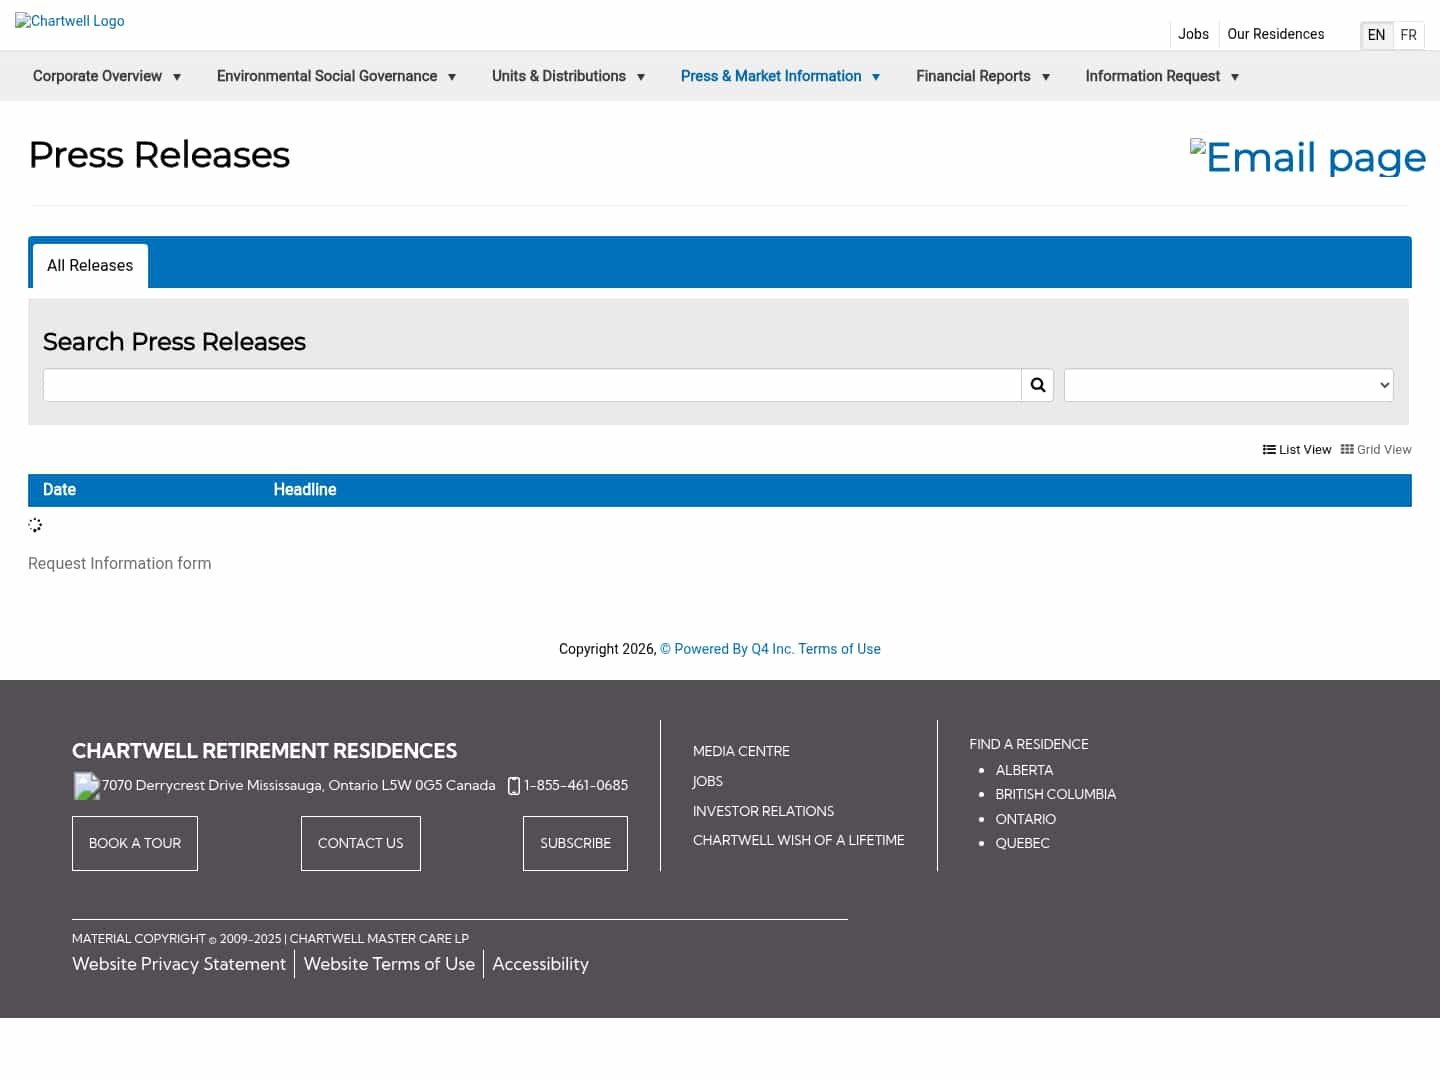Click the Email page icon
This screenshot has width=1440, height=1080.
[1307, 157]
